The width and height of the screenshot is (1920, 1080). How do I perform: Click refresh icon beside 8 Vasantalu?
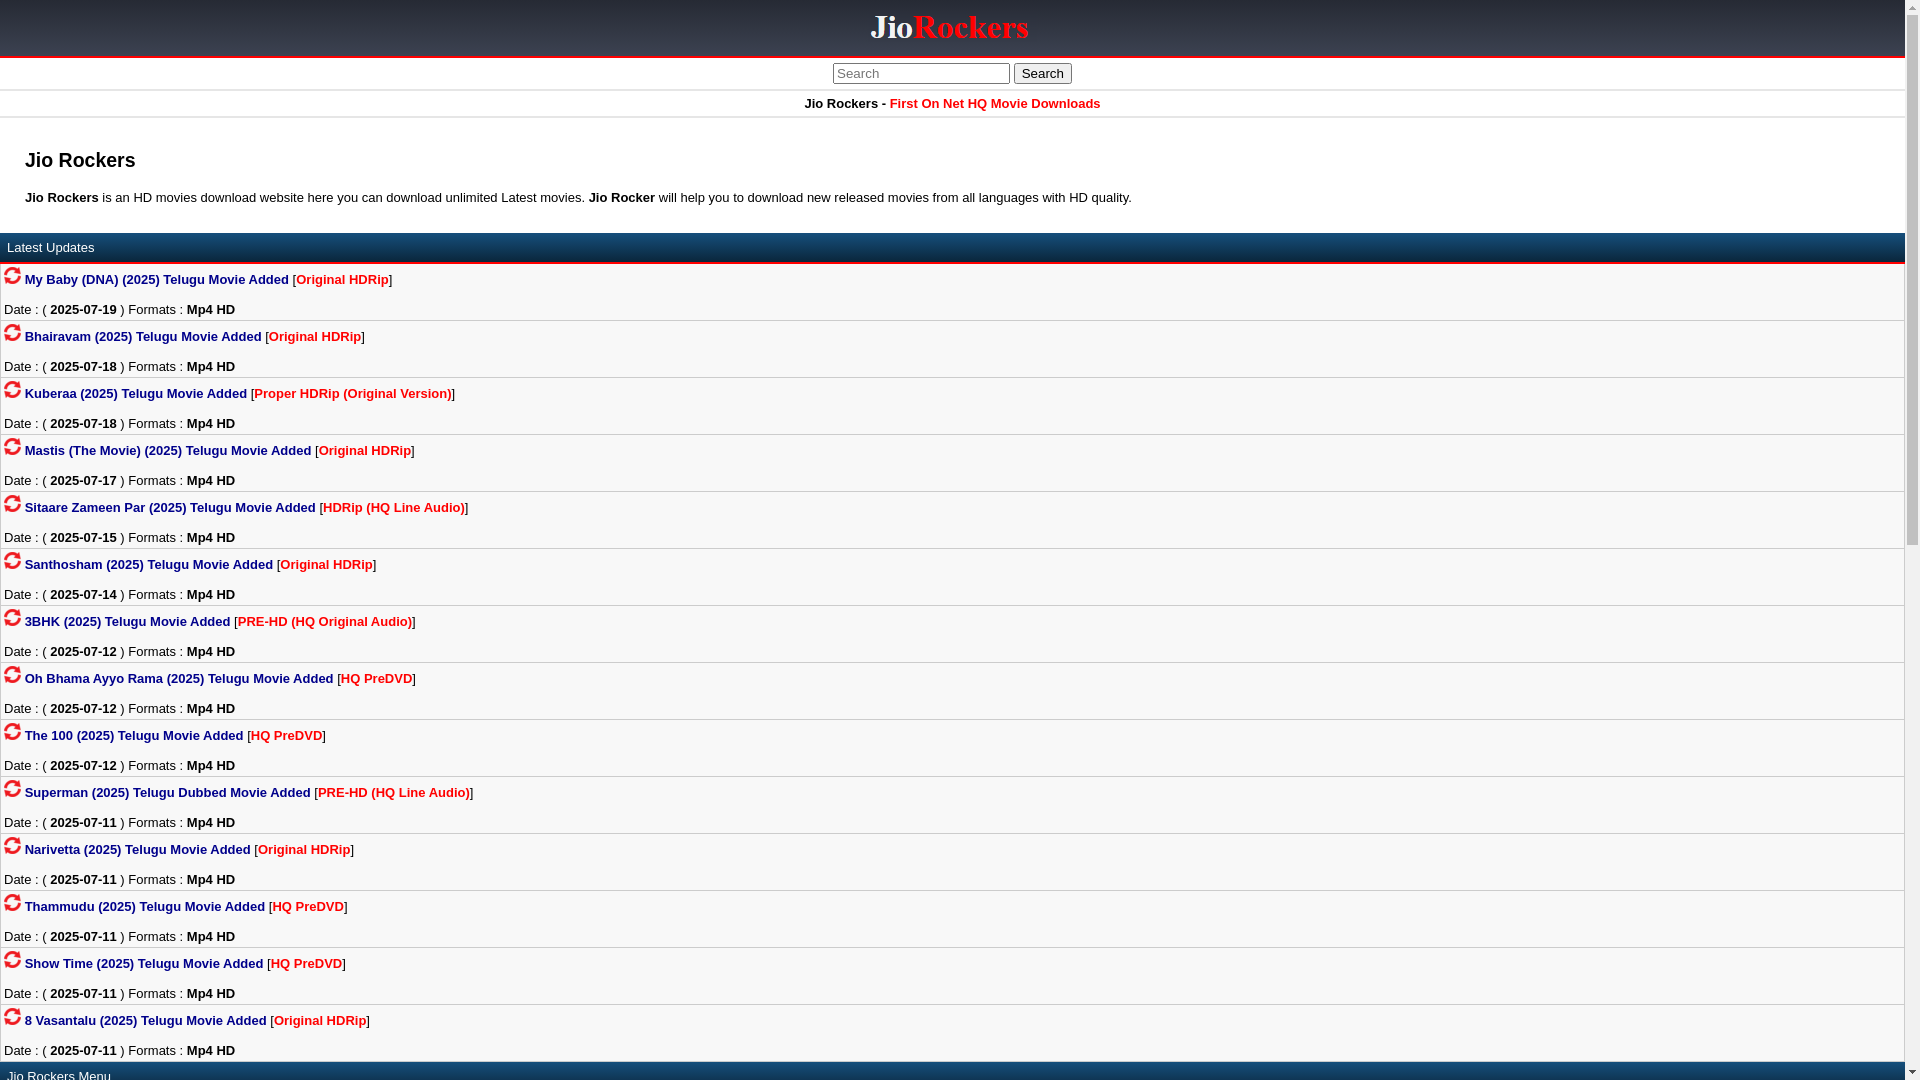tap(12, 1016)
